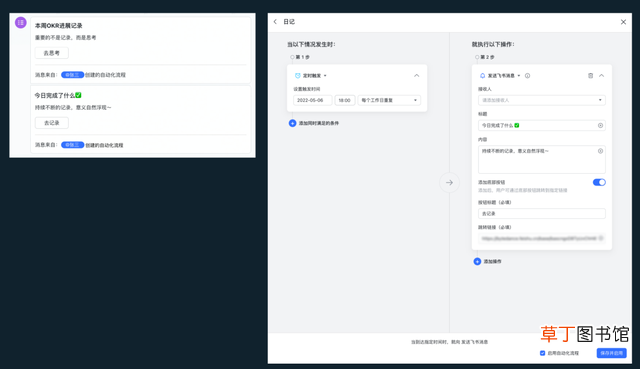Viewport: 640px width, 369px height.
Task: Go back using the arrow beside 日记
Action: pyautogui.click(x=275, y=22)
